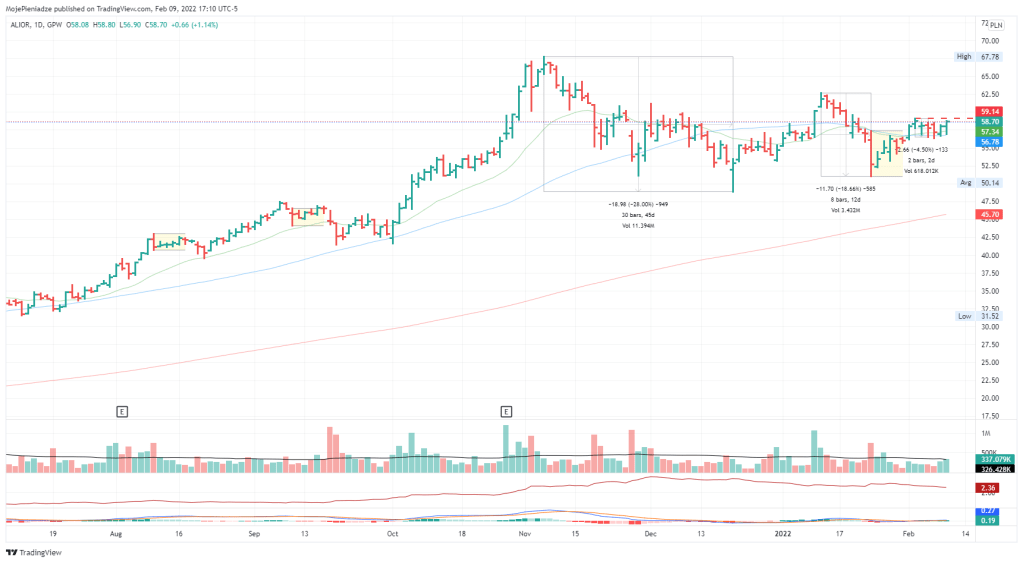
Task: Select the red 45.70 moving average tag
Action: pyautogui.click(x=992, y=215)
